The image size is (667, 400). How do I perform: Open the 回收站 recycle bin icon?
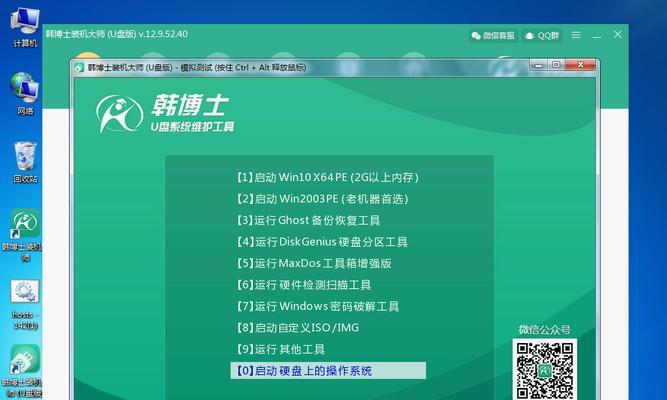tap(25, 163)
